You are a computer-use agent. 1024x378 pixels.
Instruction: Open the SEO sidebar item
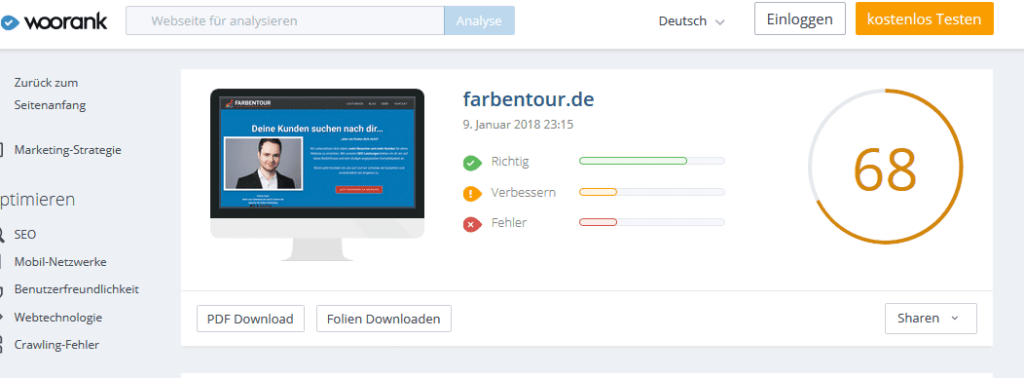pos(25,234)
